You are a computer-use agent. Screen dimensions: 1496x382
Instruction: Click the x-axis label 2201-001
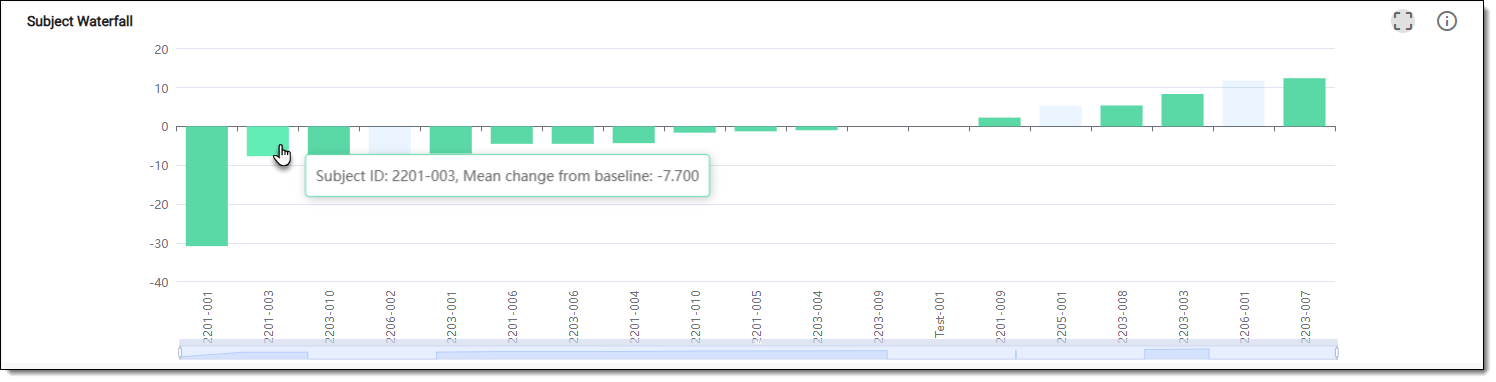208,316
